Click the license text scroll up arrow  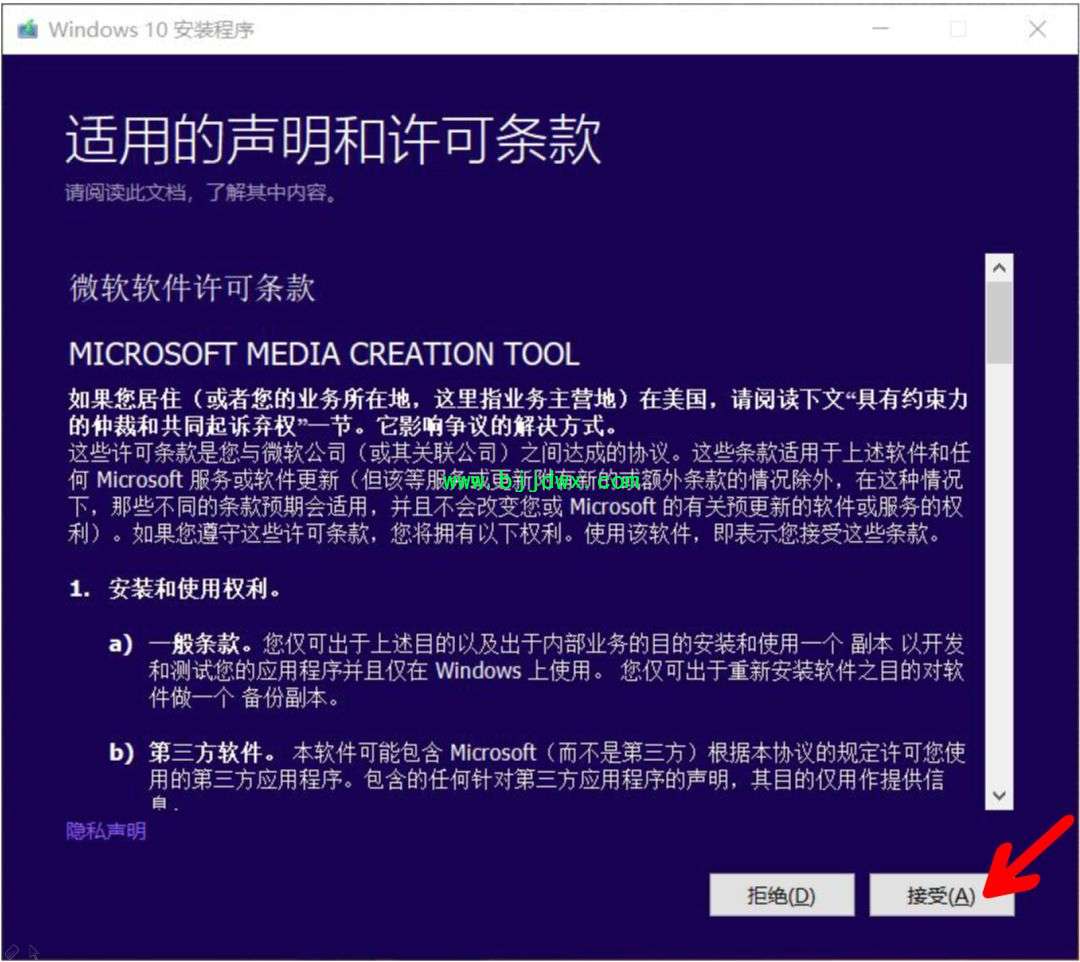[x=999, y=268]
